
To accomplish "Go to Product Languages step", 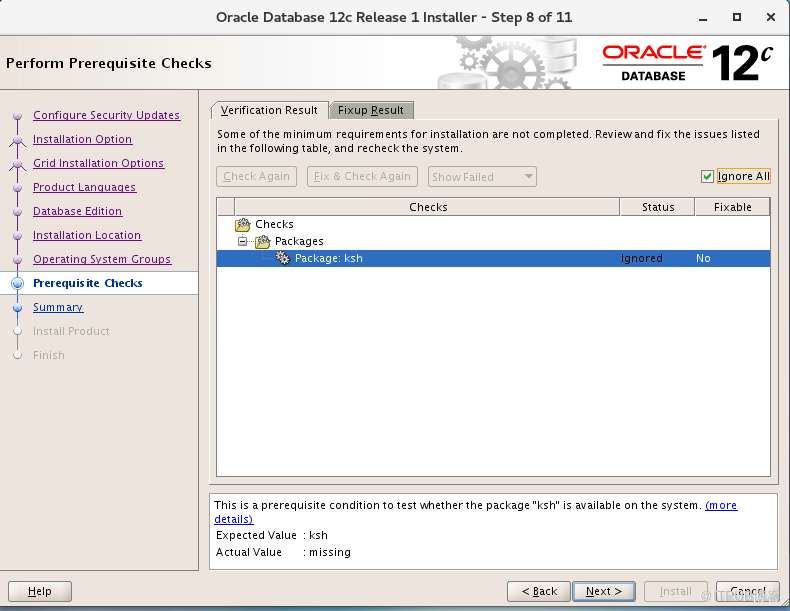I will pos(85,187).
